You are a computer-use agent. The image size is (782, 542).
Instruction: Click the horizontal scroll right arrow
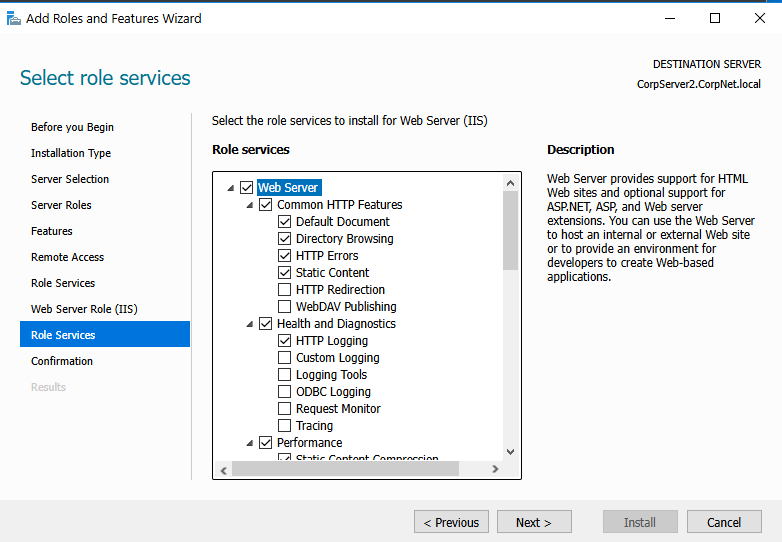click(x=495, y=469)
